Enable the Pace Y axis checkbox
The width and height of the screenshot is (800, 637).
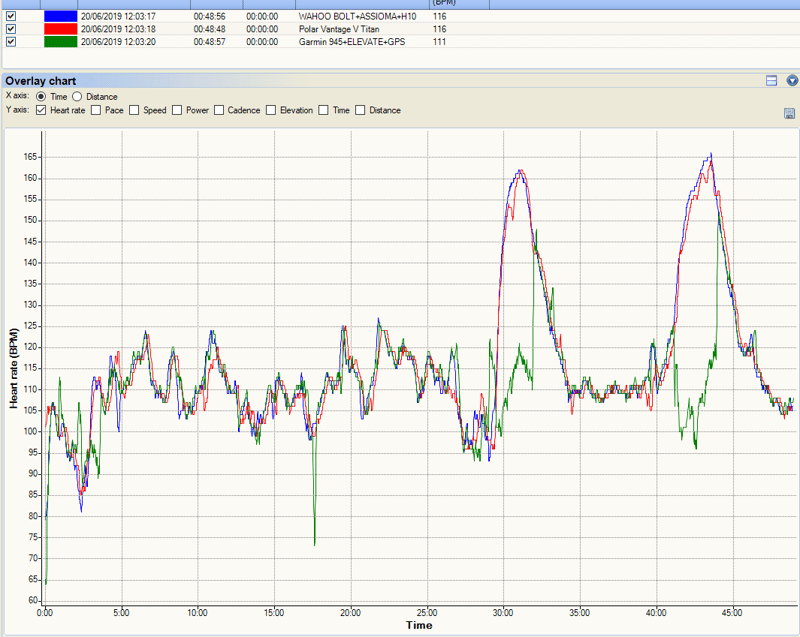tap(96, 110)
